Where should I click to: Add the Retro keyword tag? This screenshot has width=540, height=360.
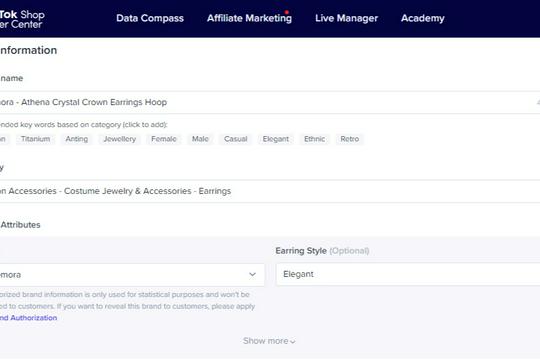350,139
